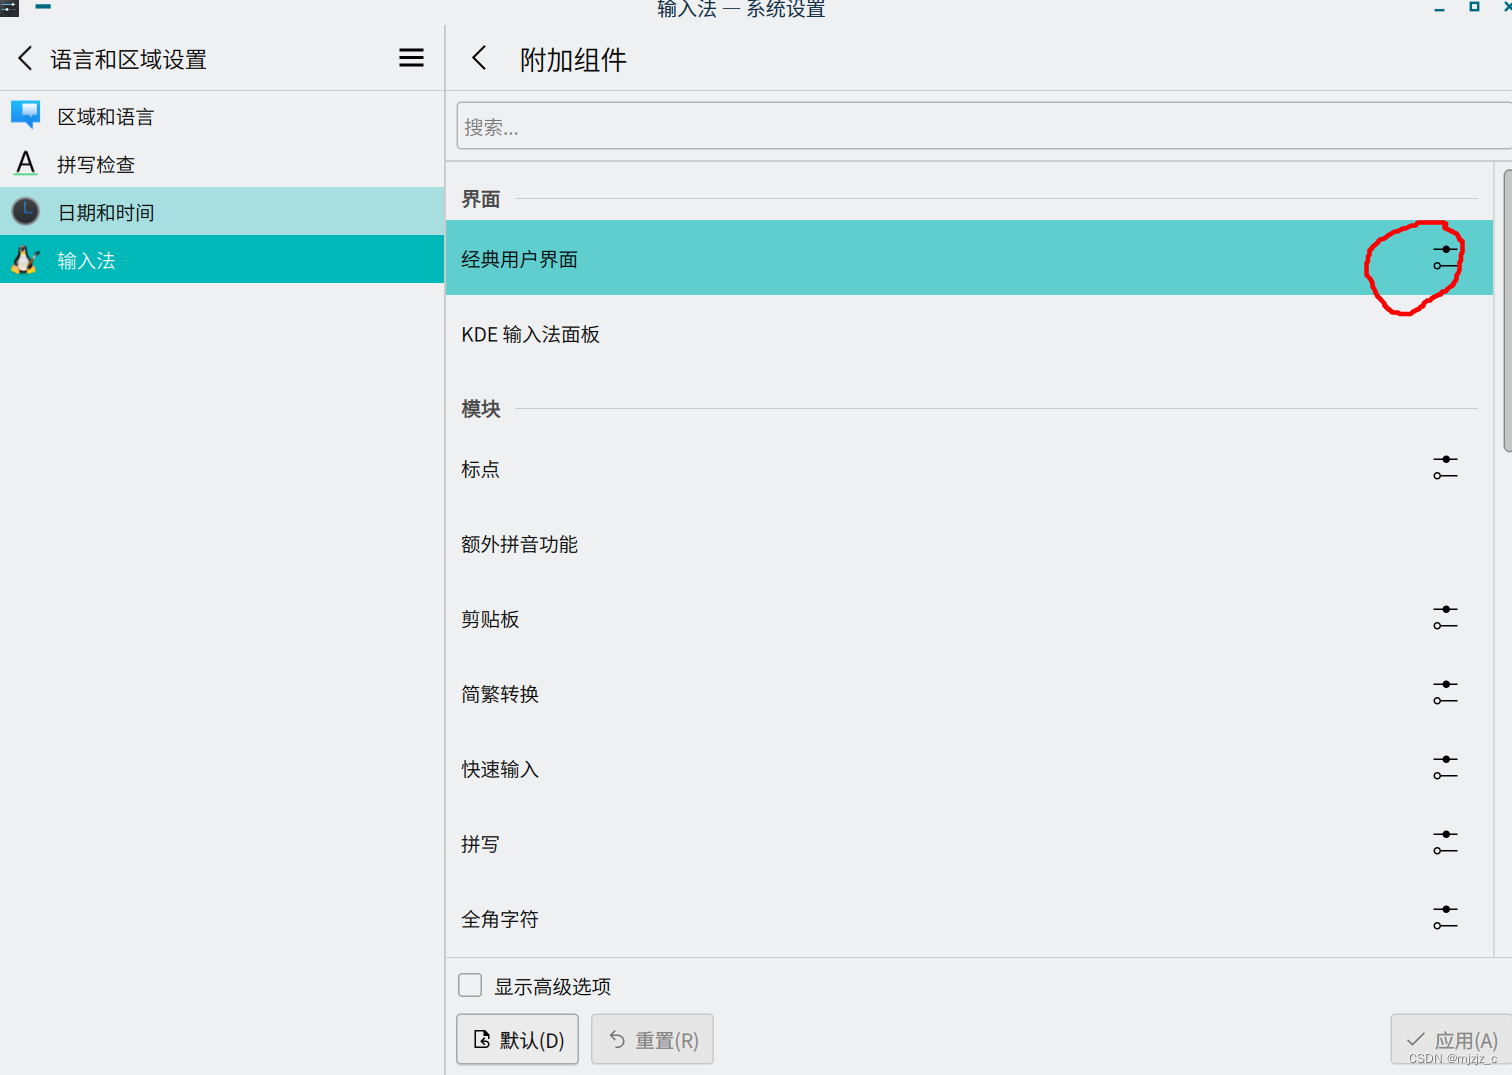Image resolution: width=1512 pixels, height=1075 pixels.
Task: Click the 输入法 penguin icon
Action: 25,260
